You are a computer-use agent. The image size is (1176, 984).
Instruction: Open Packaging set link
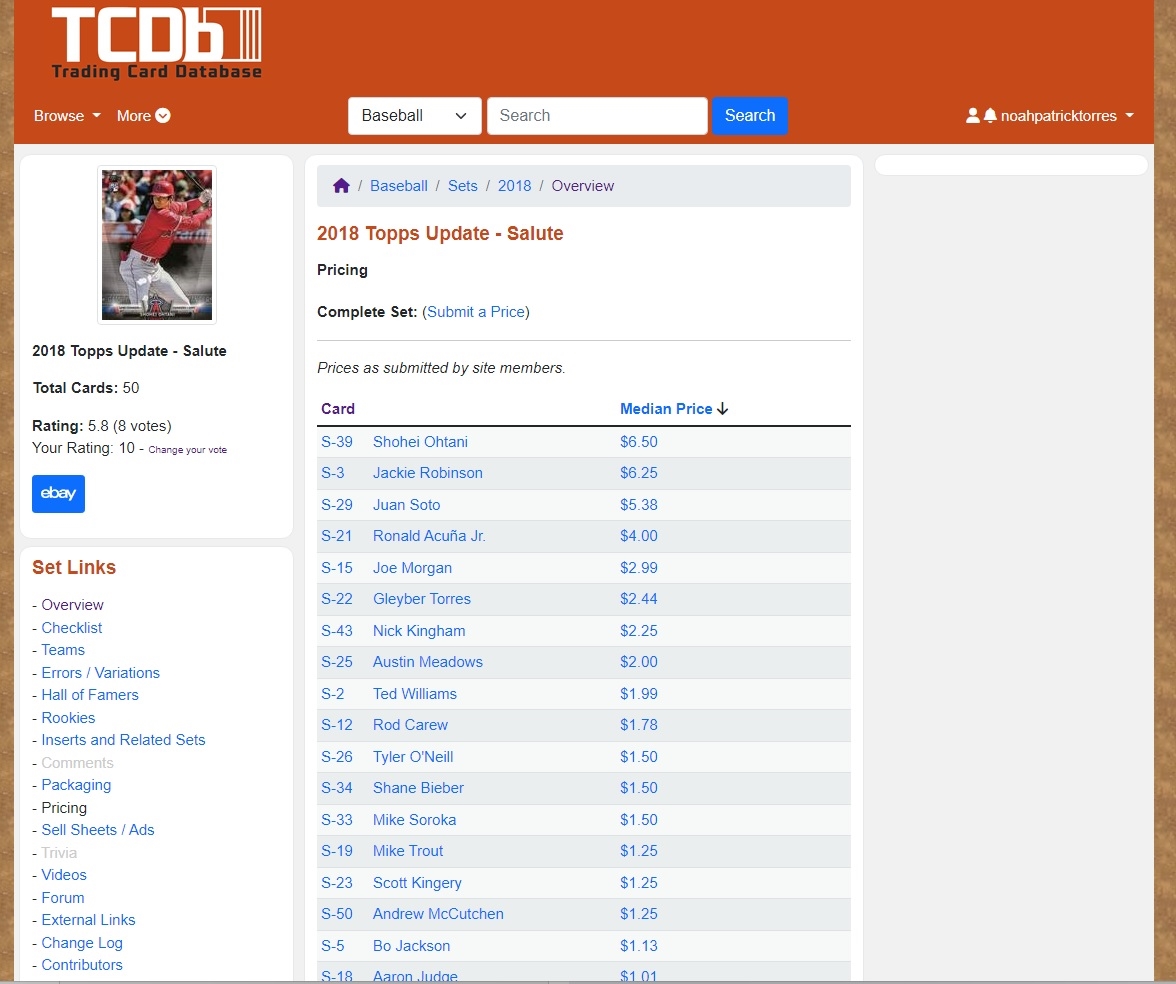(76, 785)
